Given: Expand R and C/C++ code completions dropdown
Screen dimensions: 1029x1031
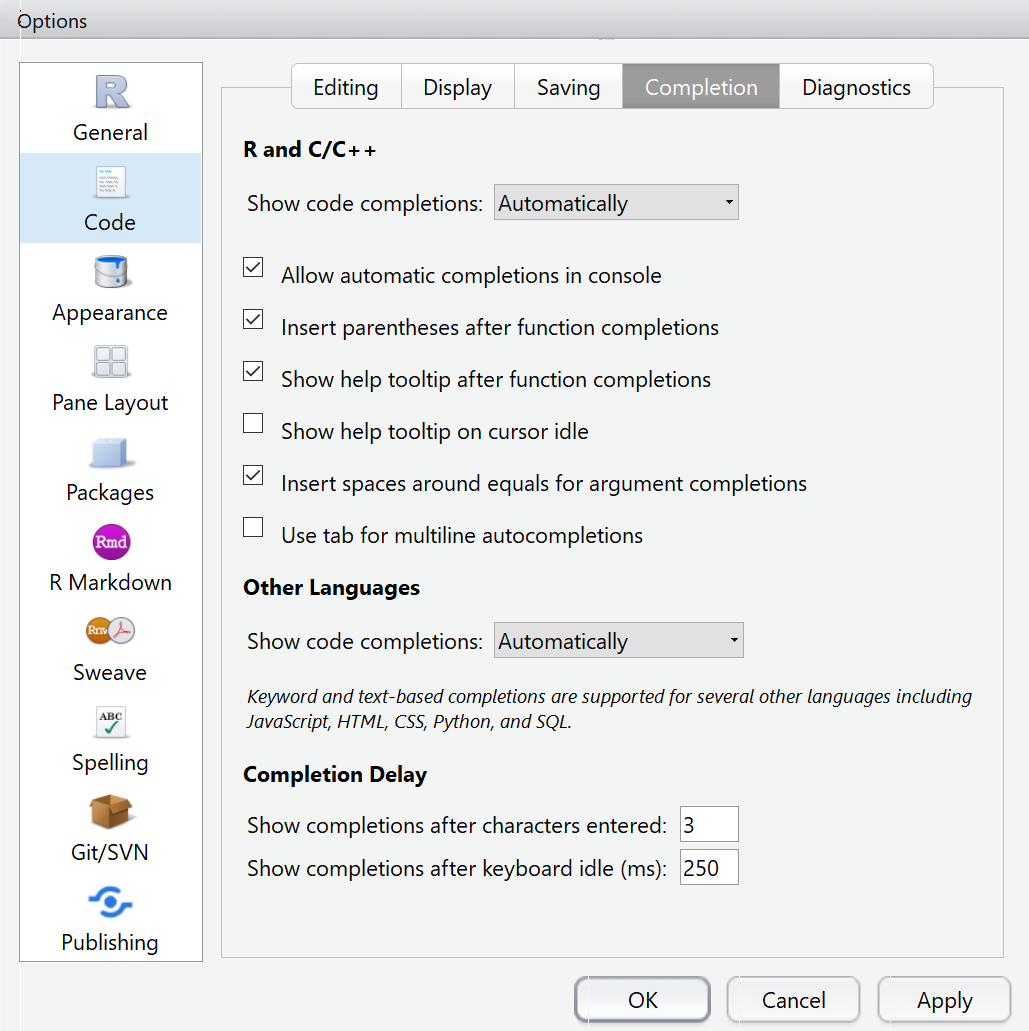Looking at the screenshot, I should [x=616, y=203].
